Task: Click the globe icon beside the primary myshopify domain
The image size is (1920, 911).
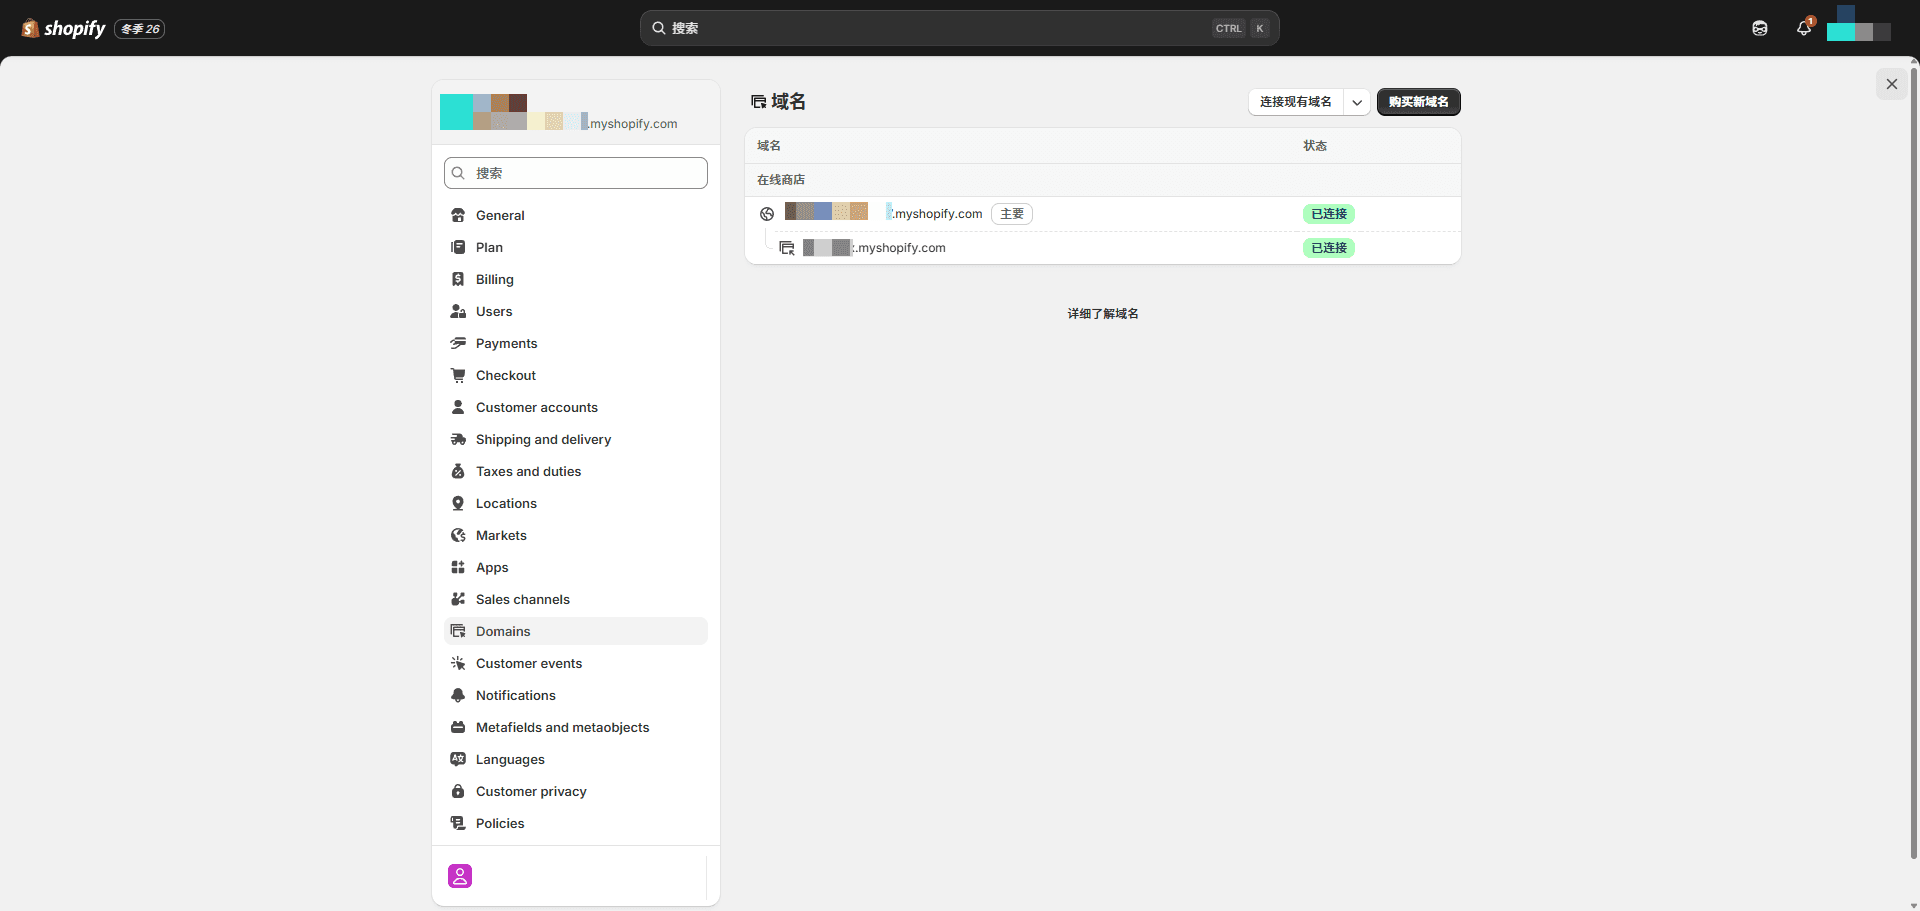Action: tap(766, 214)
